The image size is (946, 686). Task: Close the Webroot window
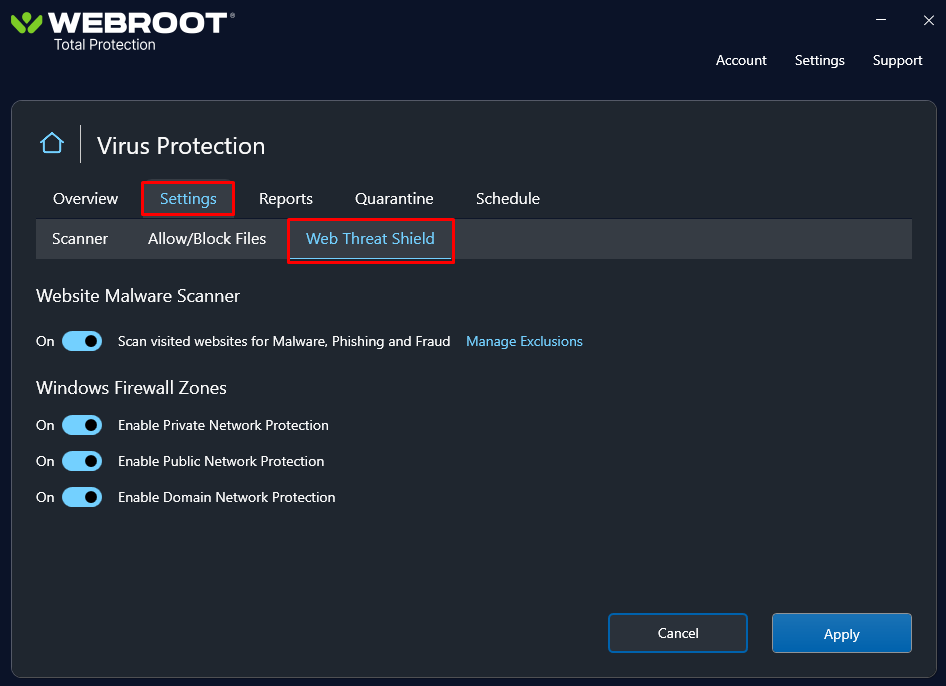point(929,21)
